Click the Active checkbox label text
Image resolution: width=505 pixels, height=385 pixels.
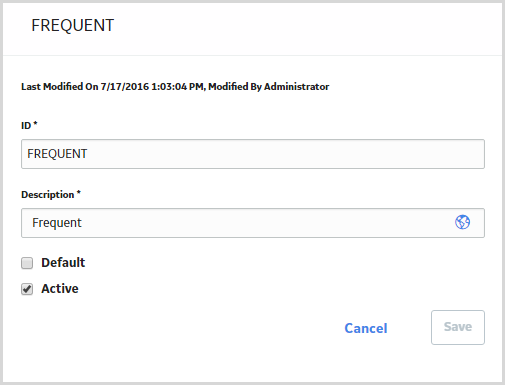[x=60, y=289]
